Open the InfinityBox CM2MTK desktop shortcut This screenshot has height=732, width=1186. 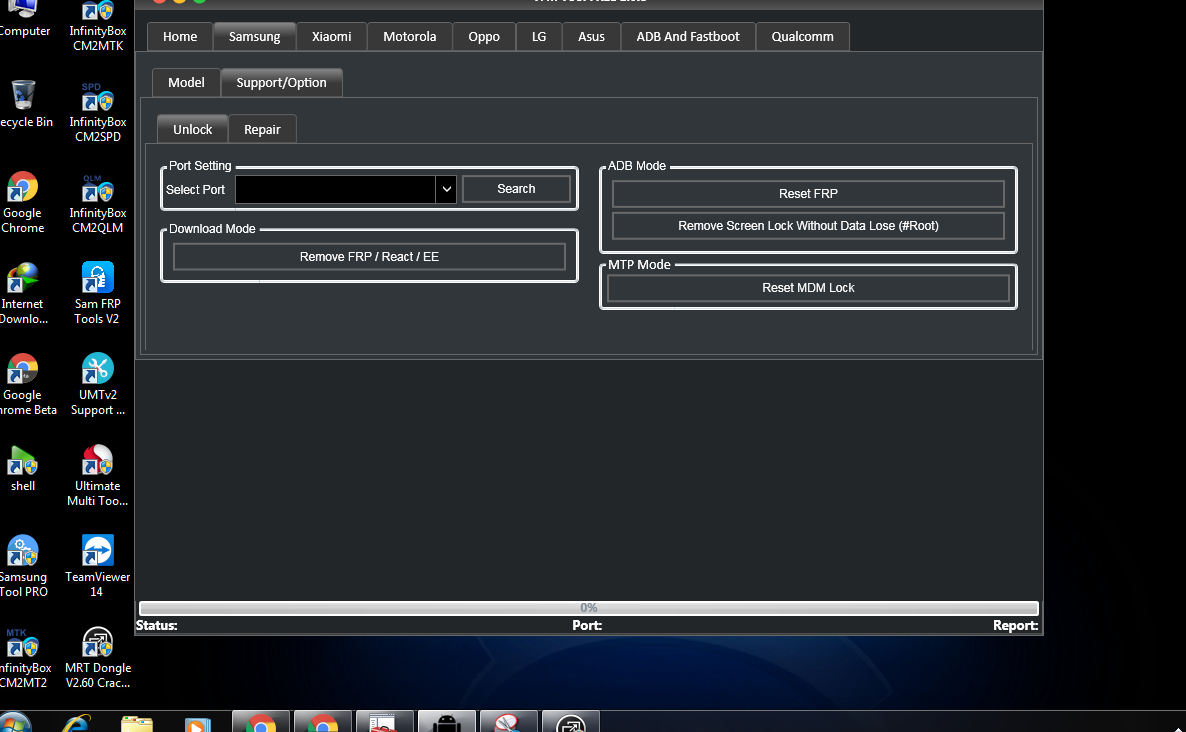(98, 26)
